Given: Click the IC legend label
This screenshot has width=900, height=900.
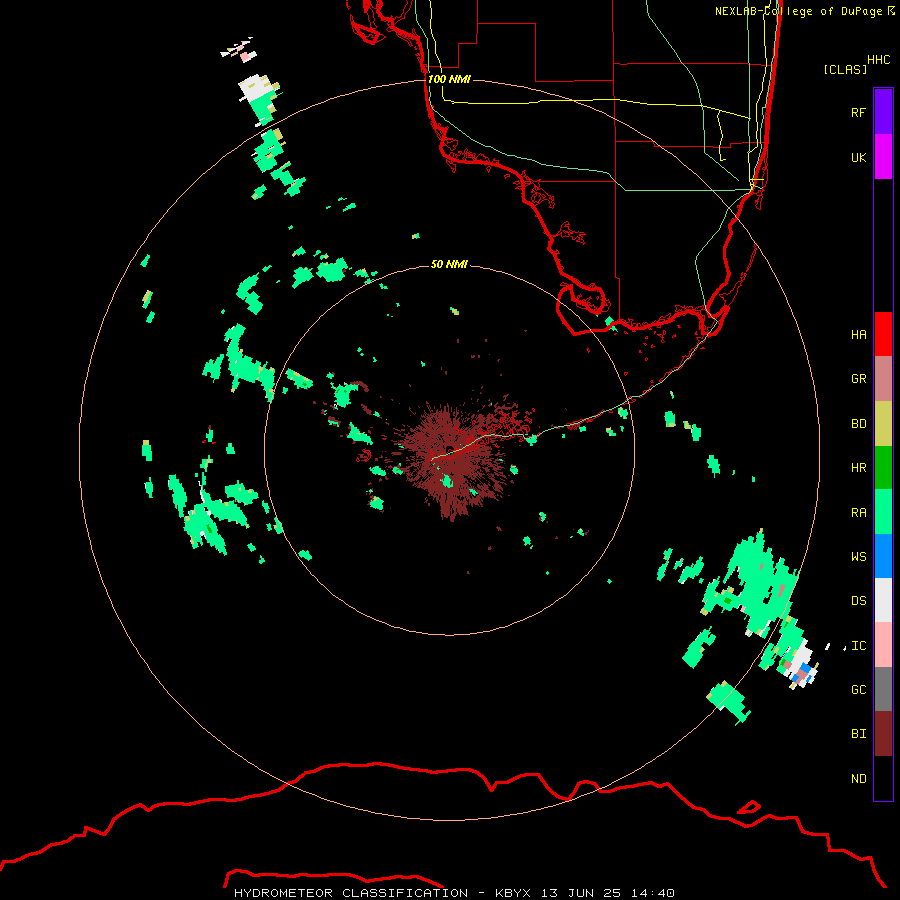Looking at the screenshot, I should coord(858,646).
